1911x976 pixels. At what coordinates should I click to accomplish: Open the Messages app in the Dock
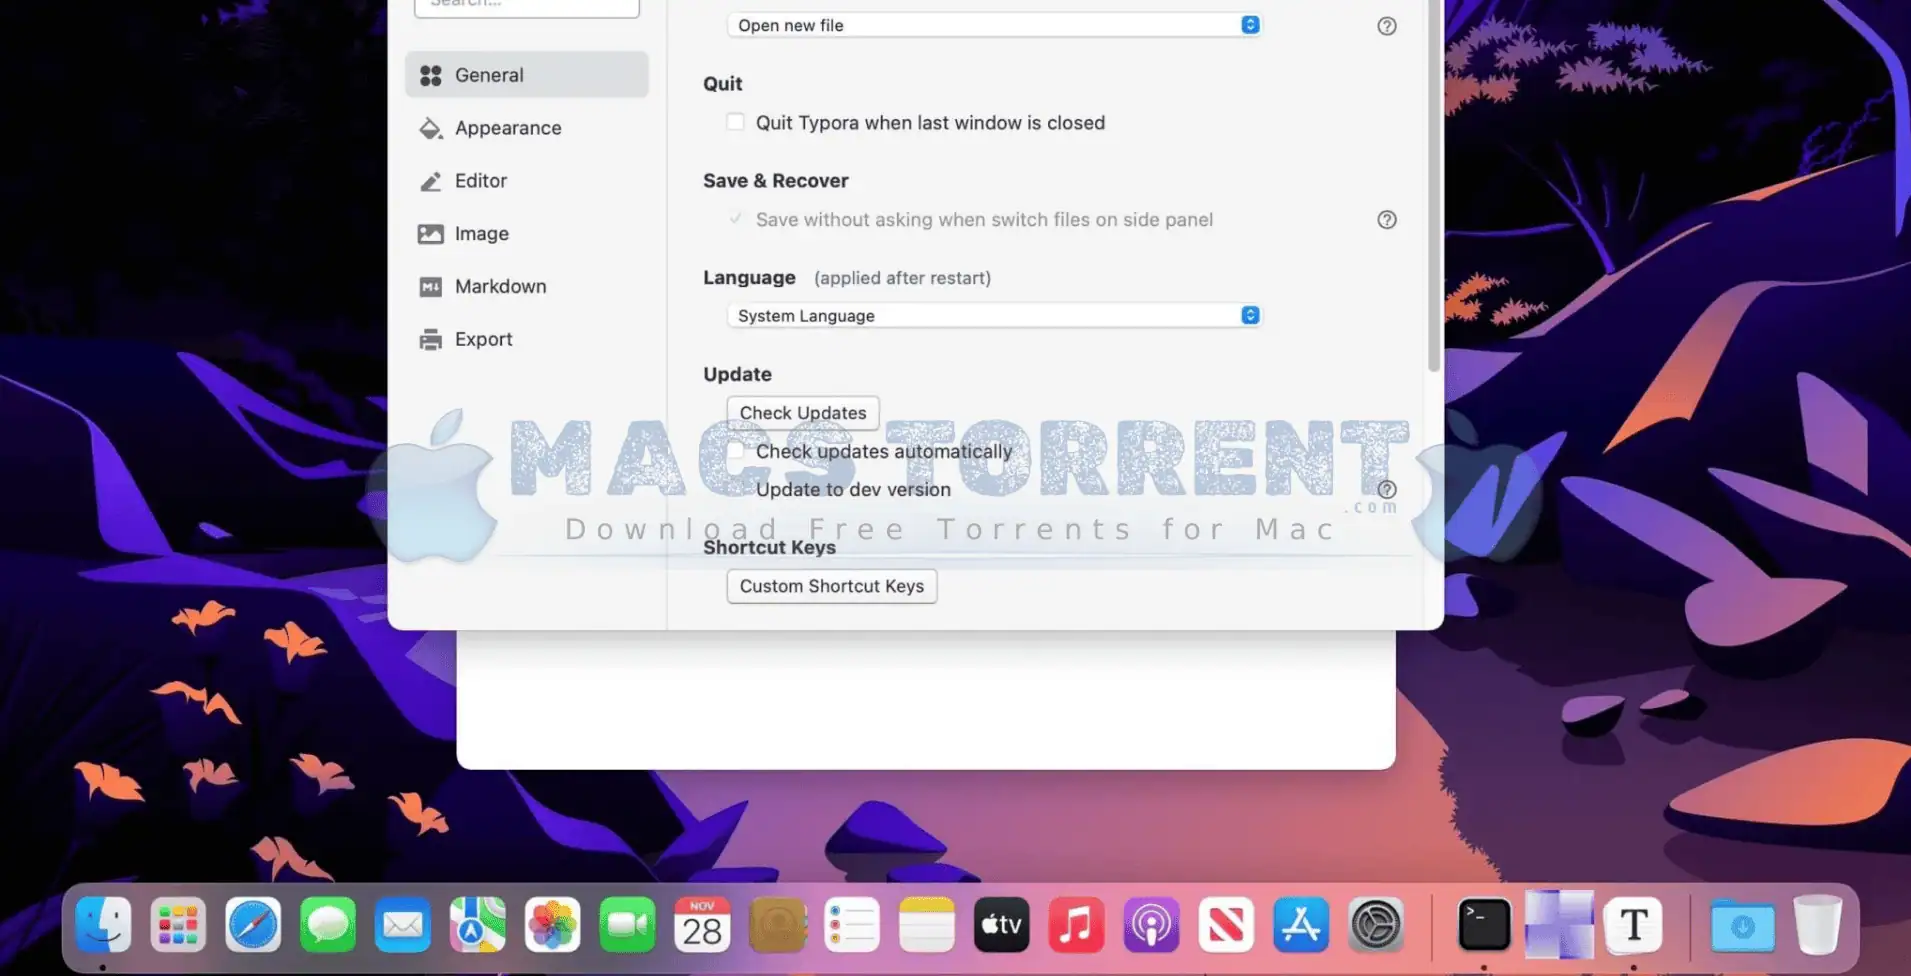pyautogui.click(x=328, y=924)
